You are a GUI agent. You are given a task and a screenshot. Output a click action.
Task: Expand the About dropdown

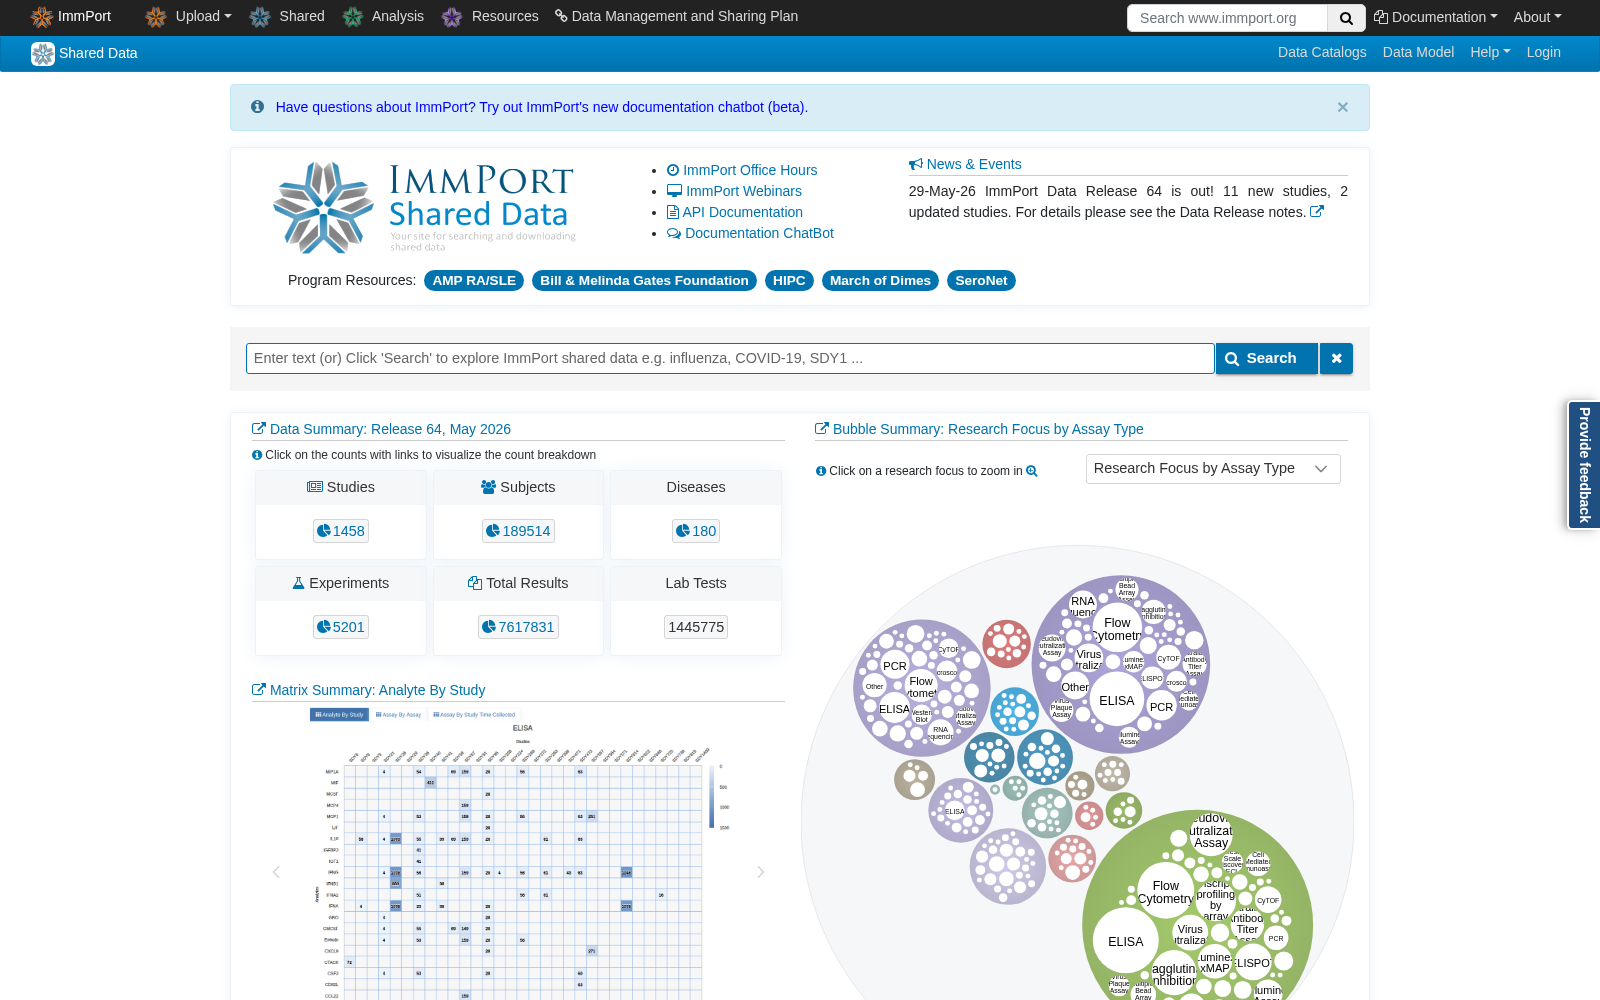click(1537, 17)
